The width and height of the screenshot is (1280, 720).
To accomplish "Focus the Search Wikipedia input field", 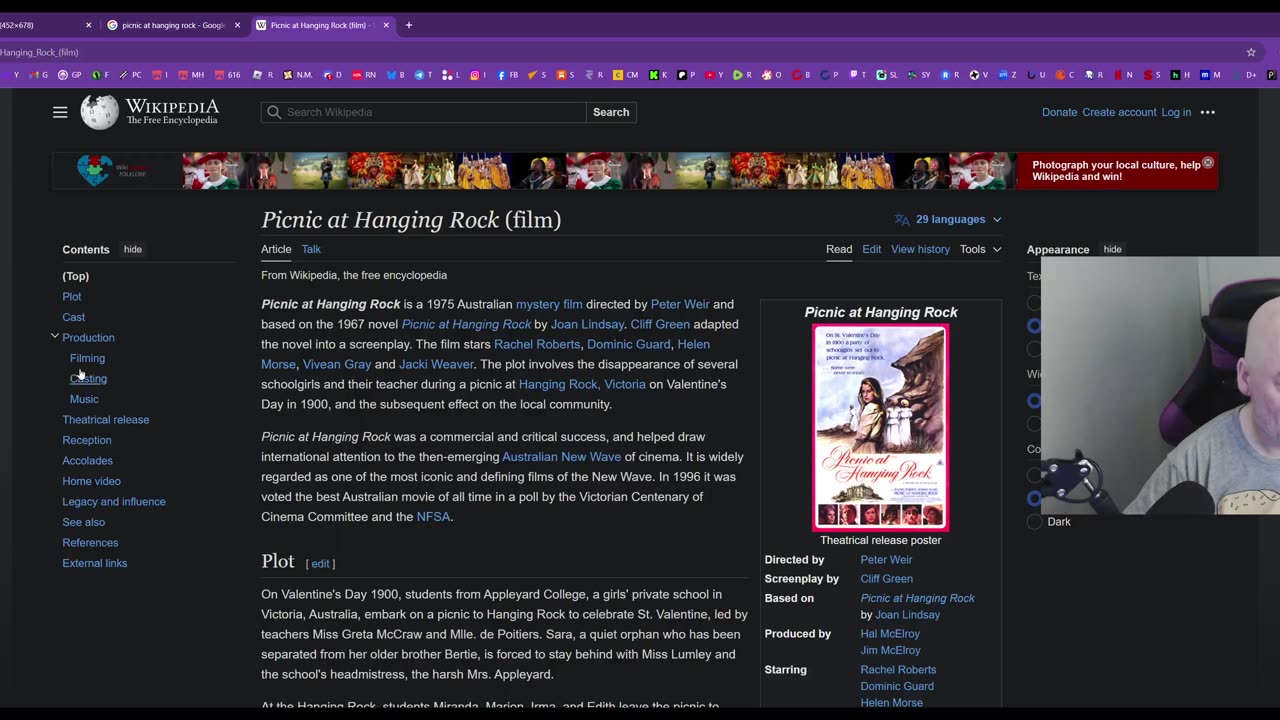I will [x=424, y=112].
